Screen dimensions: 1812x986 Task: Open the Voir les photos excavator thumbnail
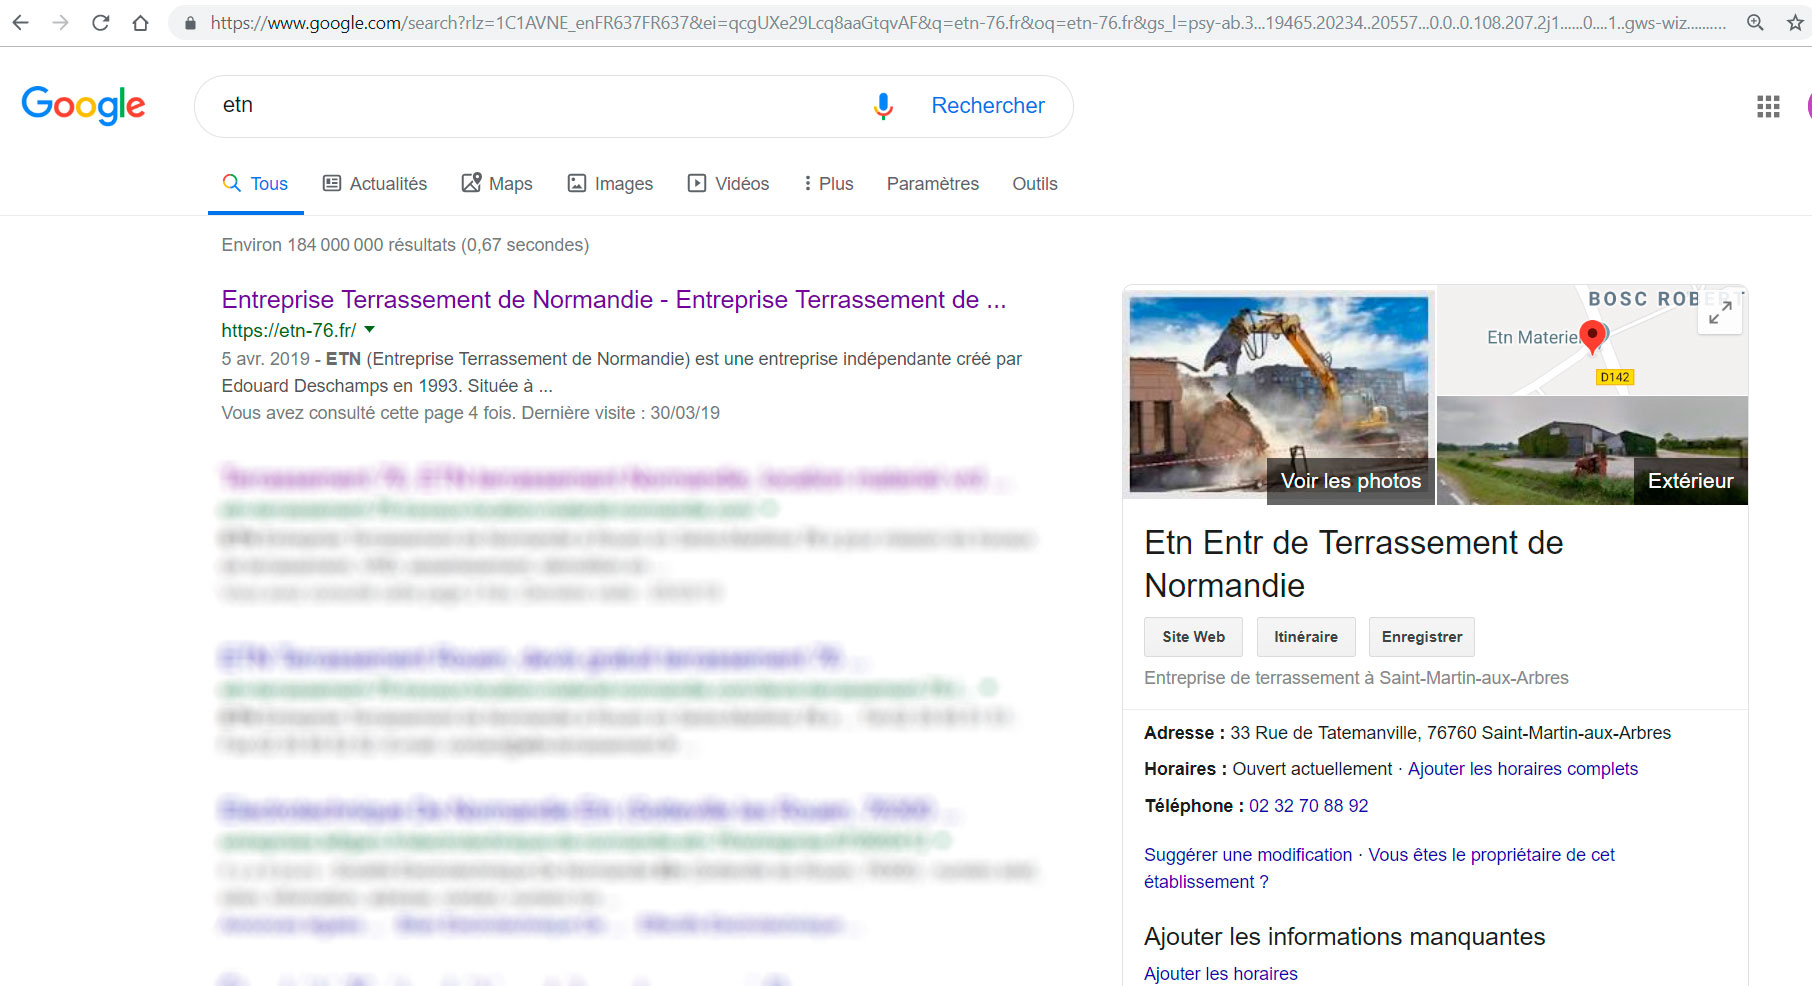pos(1280,394)
